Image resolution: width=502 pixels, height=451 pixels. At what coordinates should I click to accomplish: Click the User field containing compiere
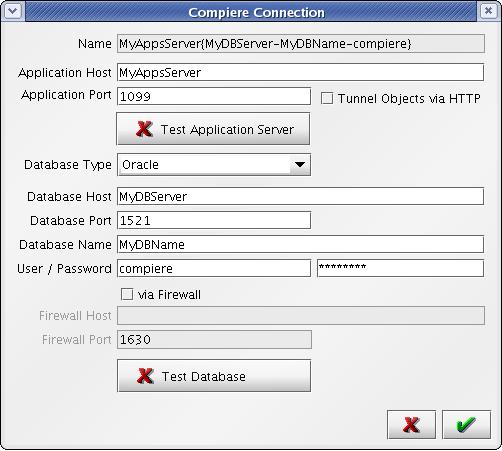point(214,268)
